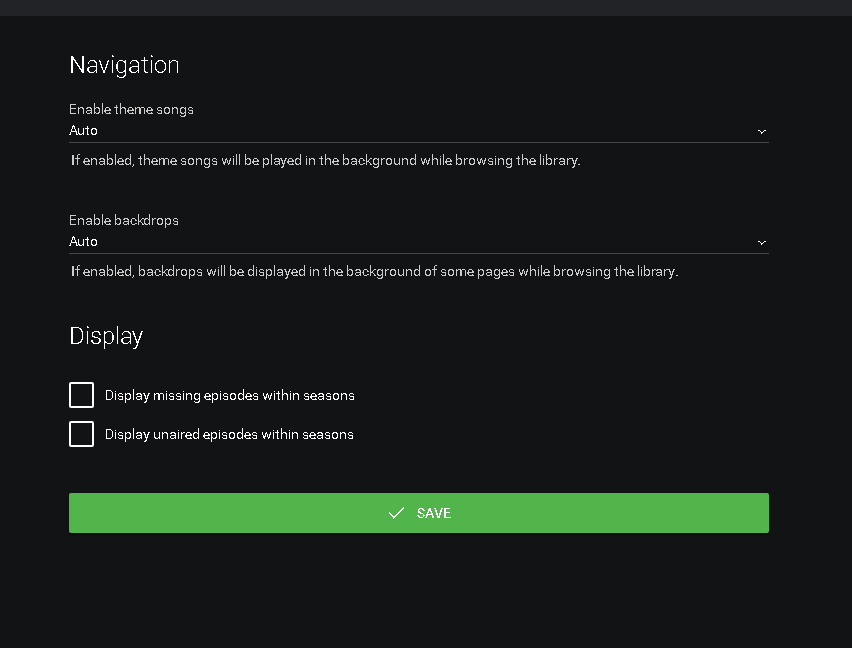This screenshot has height=648, width=852.
Task: Select the 'Auto' value under theme songs
Action: click(x=84, y=131)
